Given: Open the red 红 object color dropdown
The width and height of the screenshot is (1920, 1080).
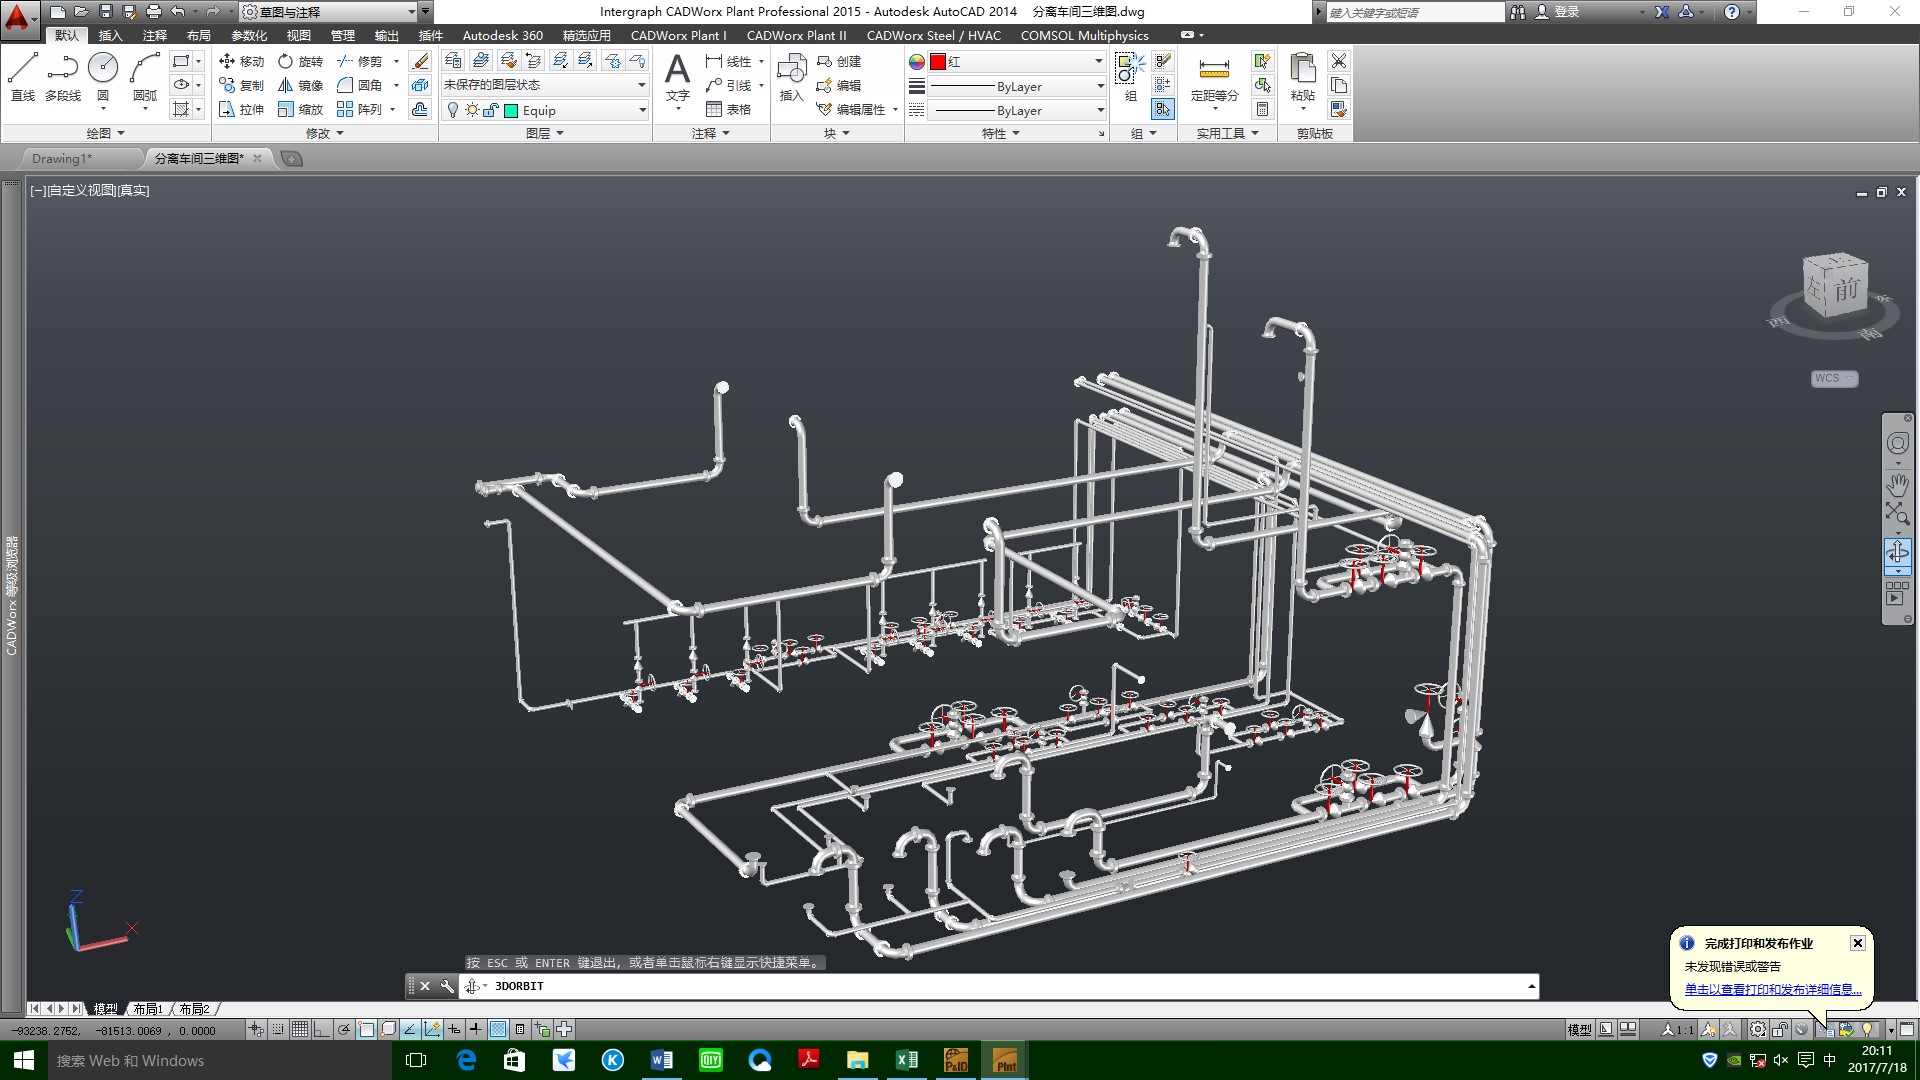Looking at the screenshot, I should click(1098, 61).
